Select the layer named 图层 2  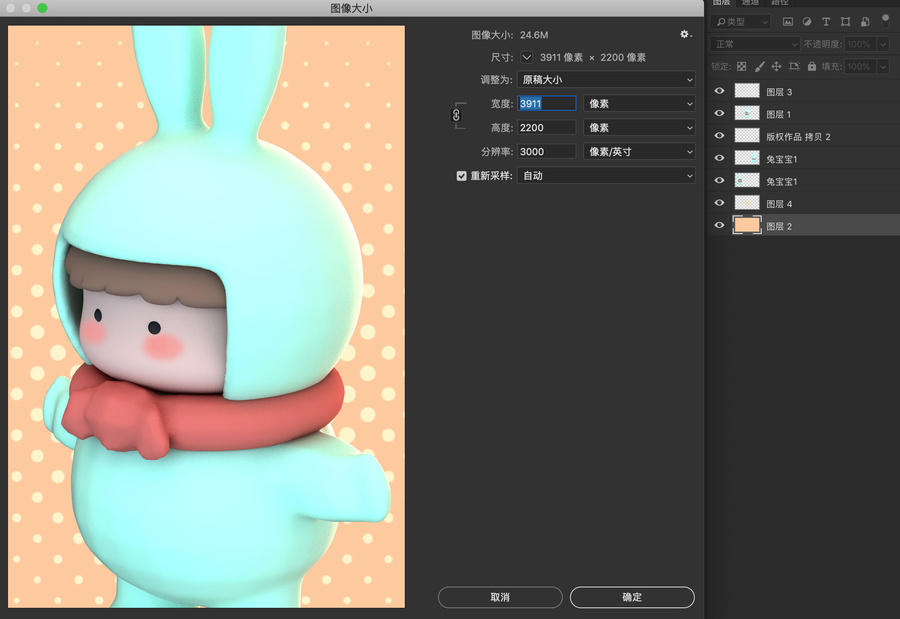tap(779, 226)
